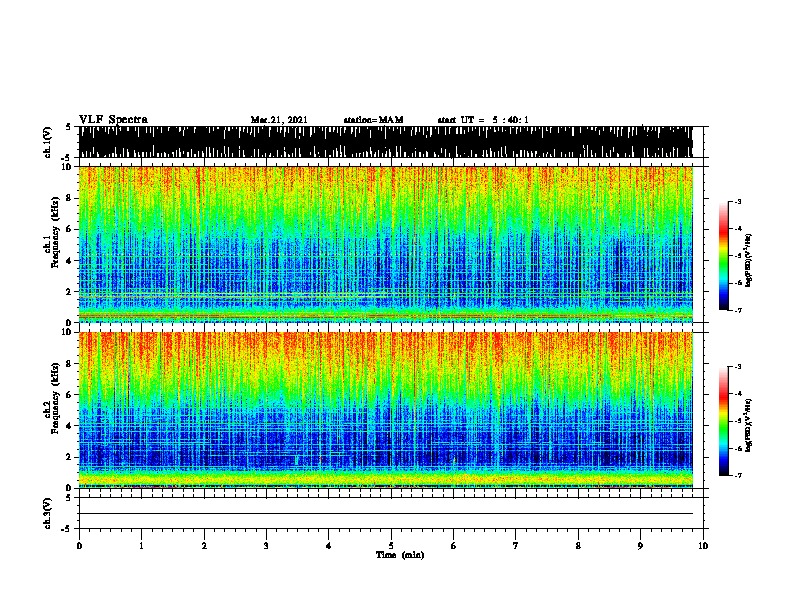The image size is (792, 612).
Task: Select the "start UT = 5 : 40: 1" text
Action: 483,120
